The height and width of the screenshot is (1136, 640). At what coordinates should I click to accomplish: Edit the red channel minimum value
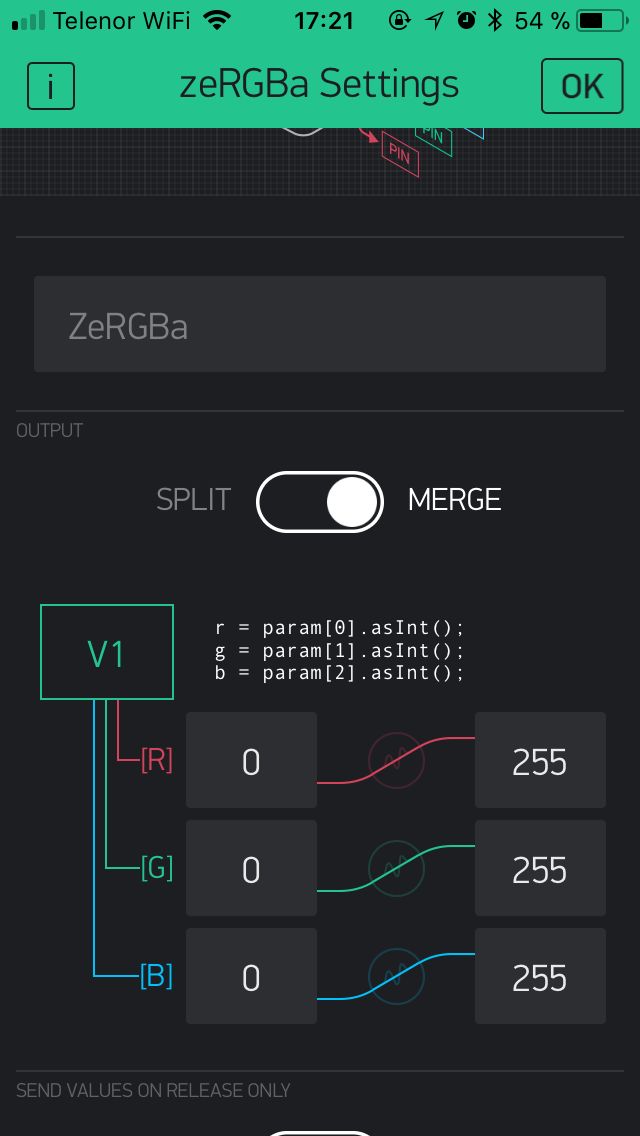(251, 761)
